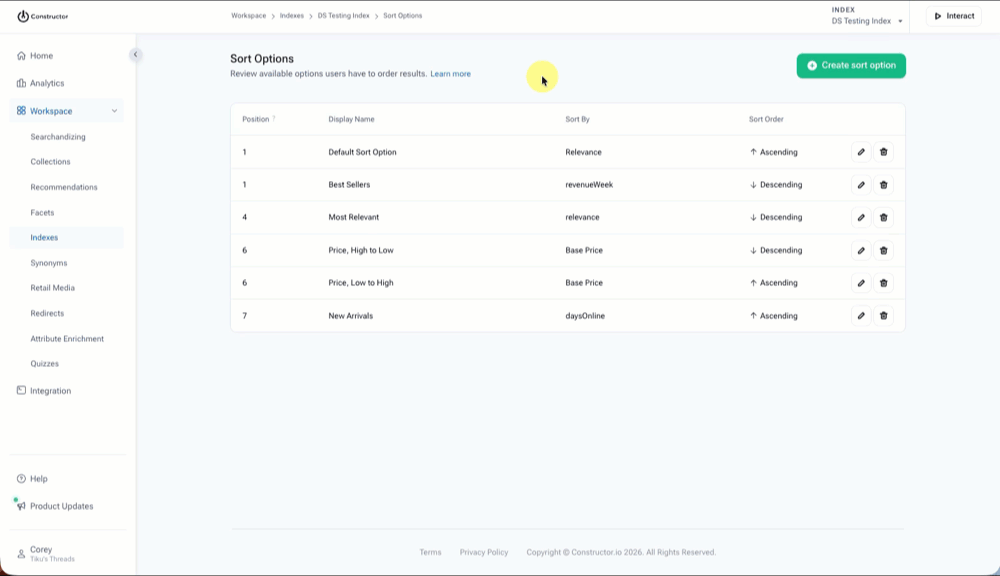This screenshot has width=1000, height=576.
Task: Edit Price, High to Low option
Action: pos(861,250)
